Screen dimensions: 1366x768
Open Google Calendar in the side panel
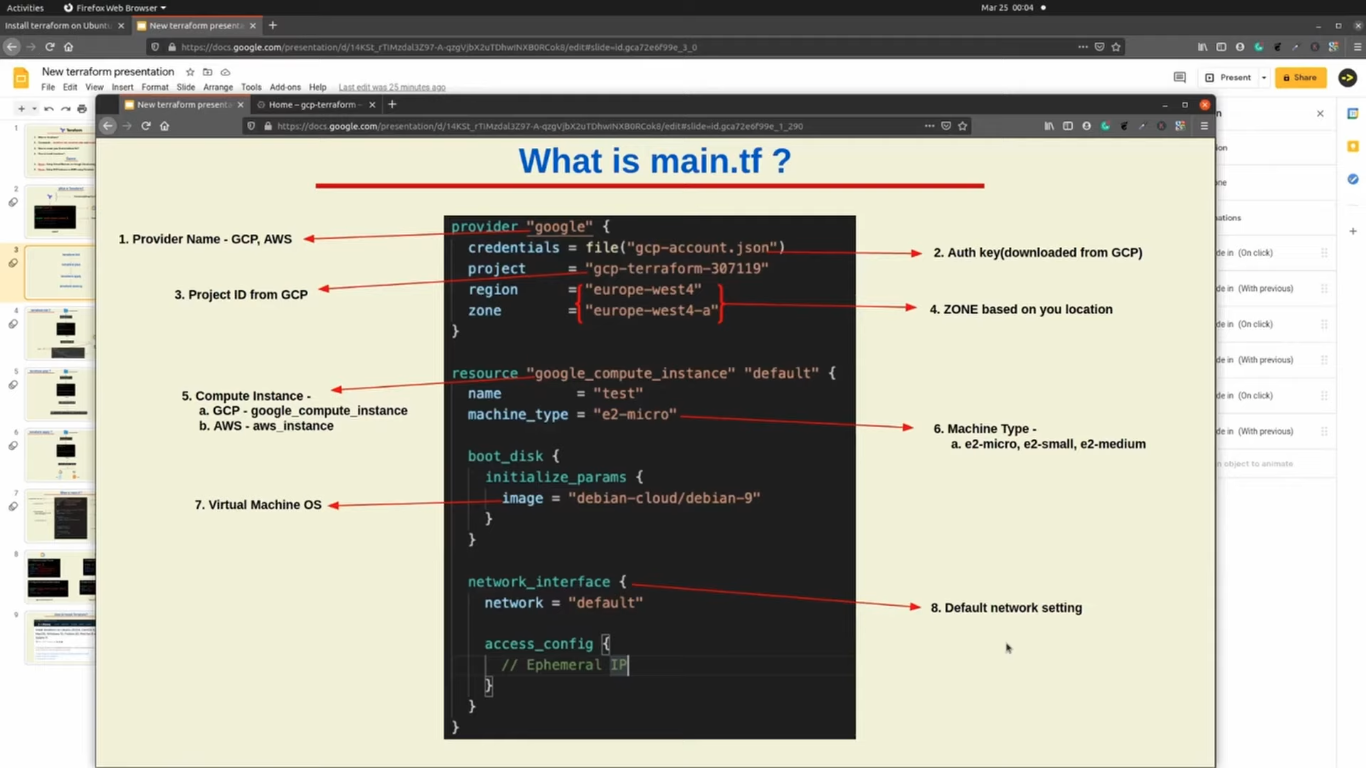click(1353, 113)
